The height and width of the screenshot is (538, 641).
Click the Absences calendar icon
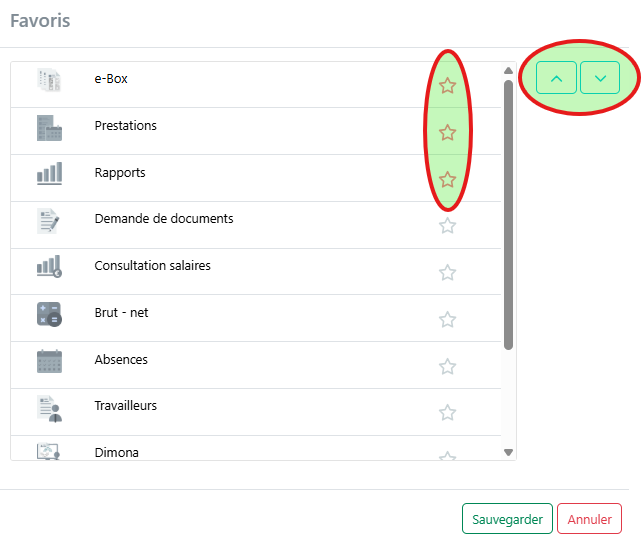[x=49, y=360]
